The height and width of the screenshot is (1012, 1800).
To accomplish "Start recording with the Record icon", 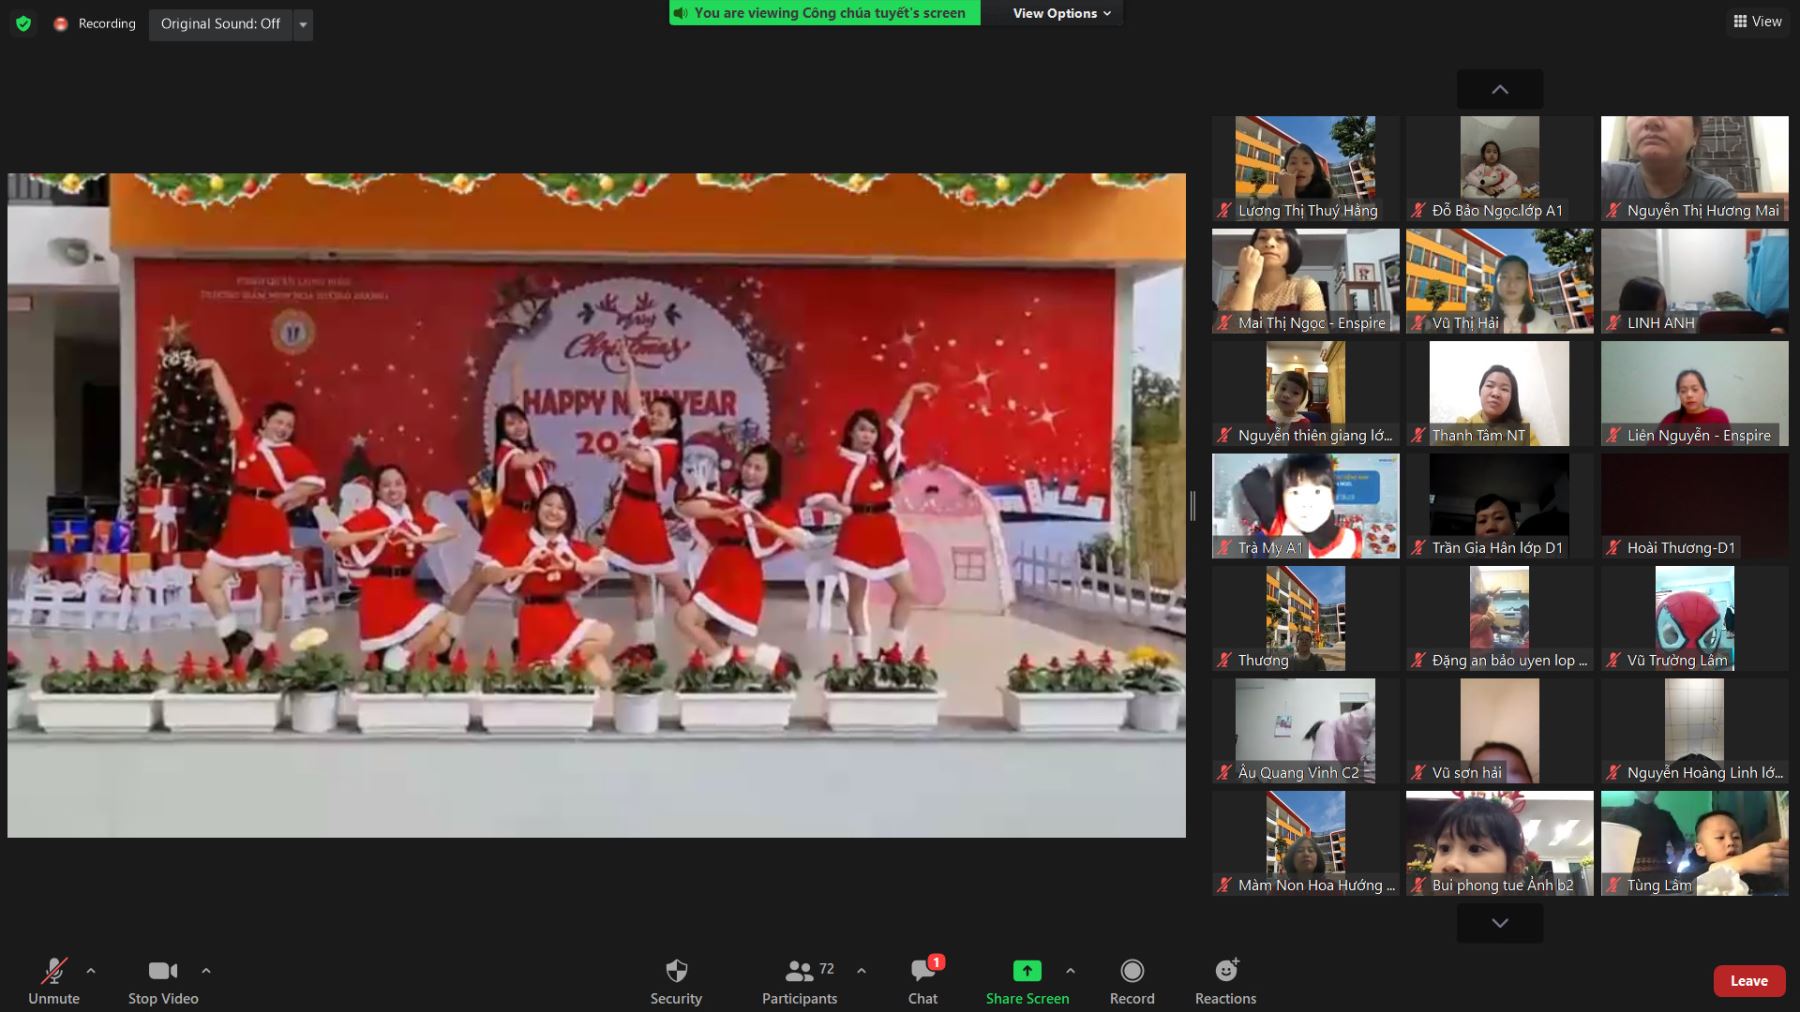I will coord(1132,971).
